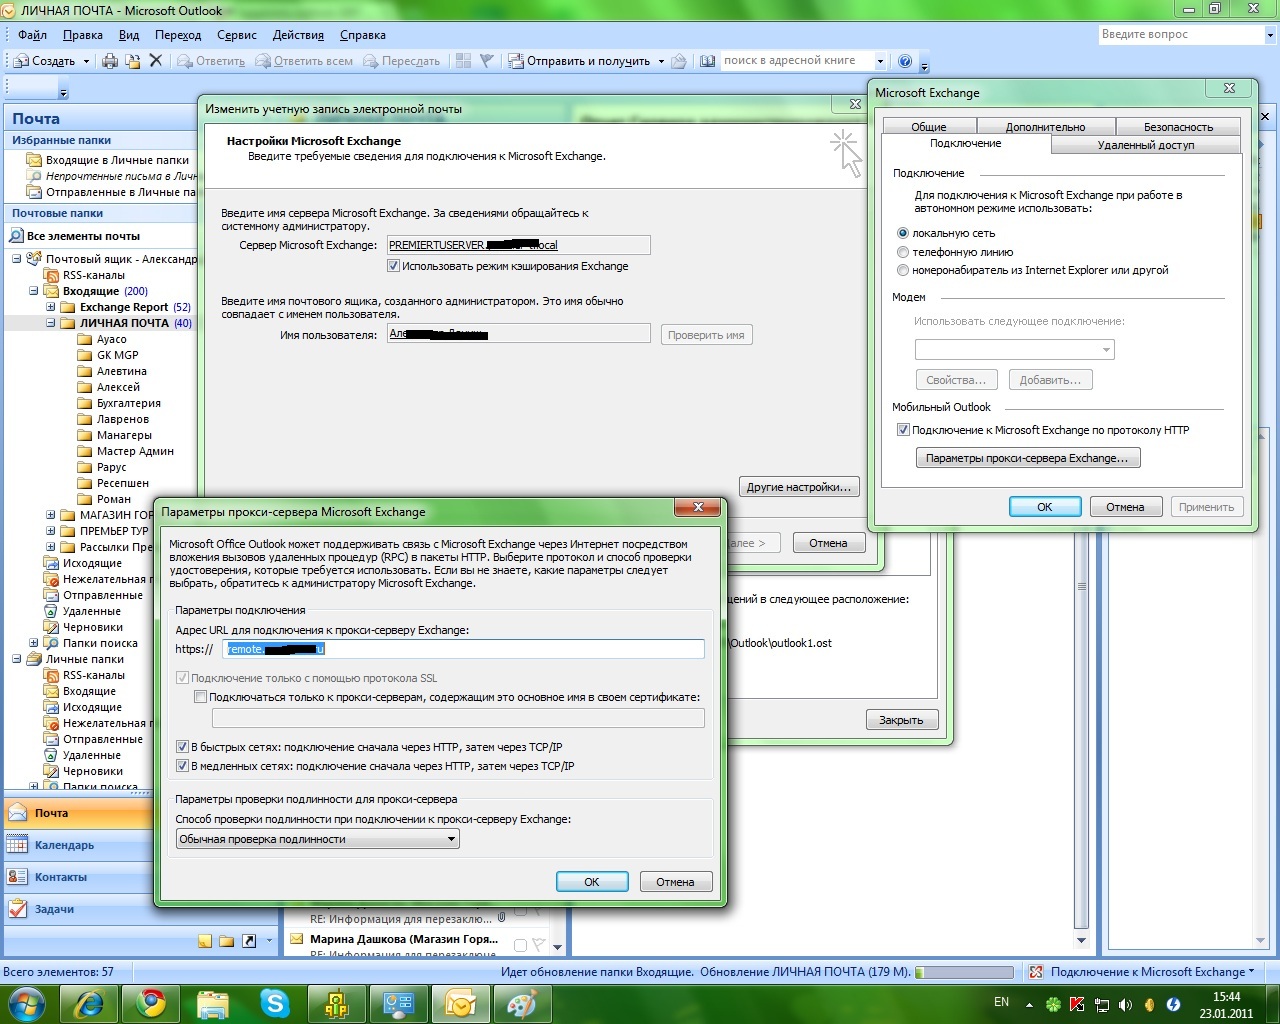This screenshot has width=1280, height=1024.
Task: Click 'Параметры прокси-сервера Exchange...' button
Action: click(x=1027, y=458)
